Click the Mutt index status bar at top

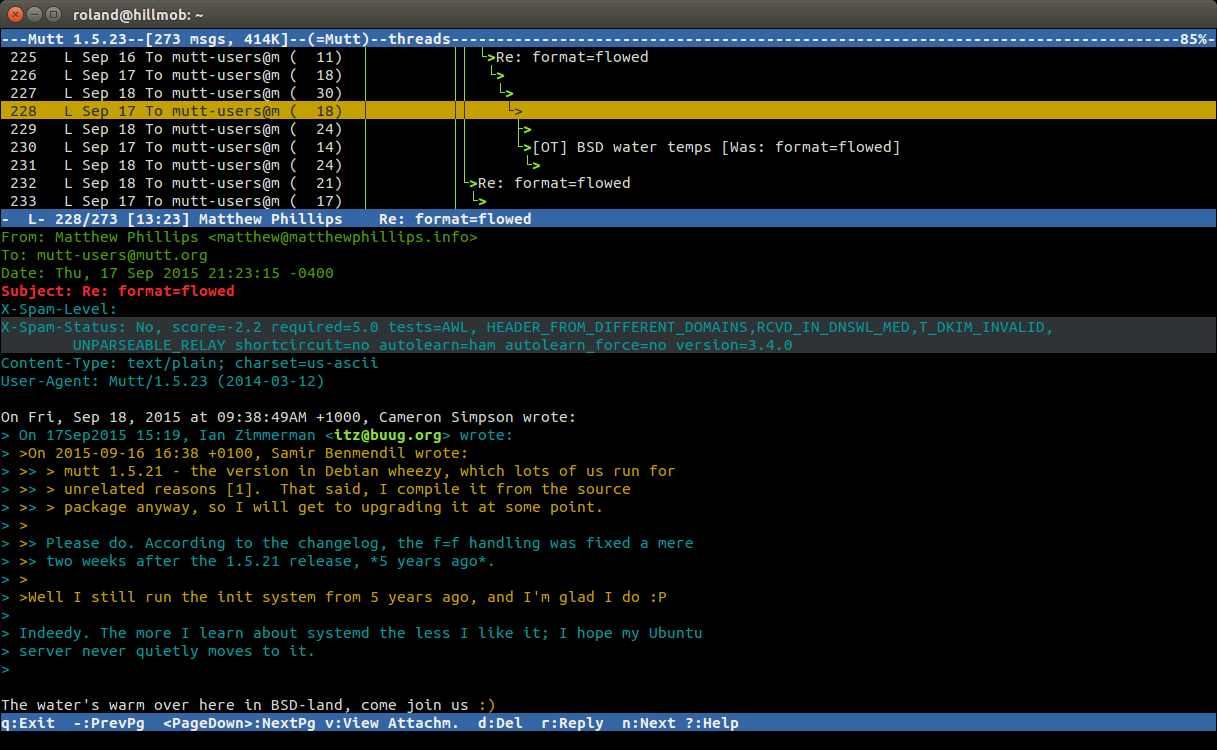pos(608,39)
